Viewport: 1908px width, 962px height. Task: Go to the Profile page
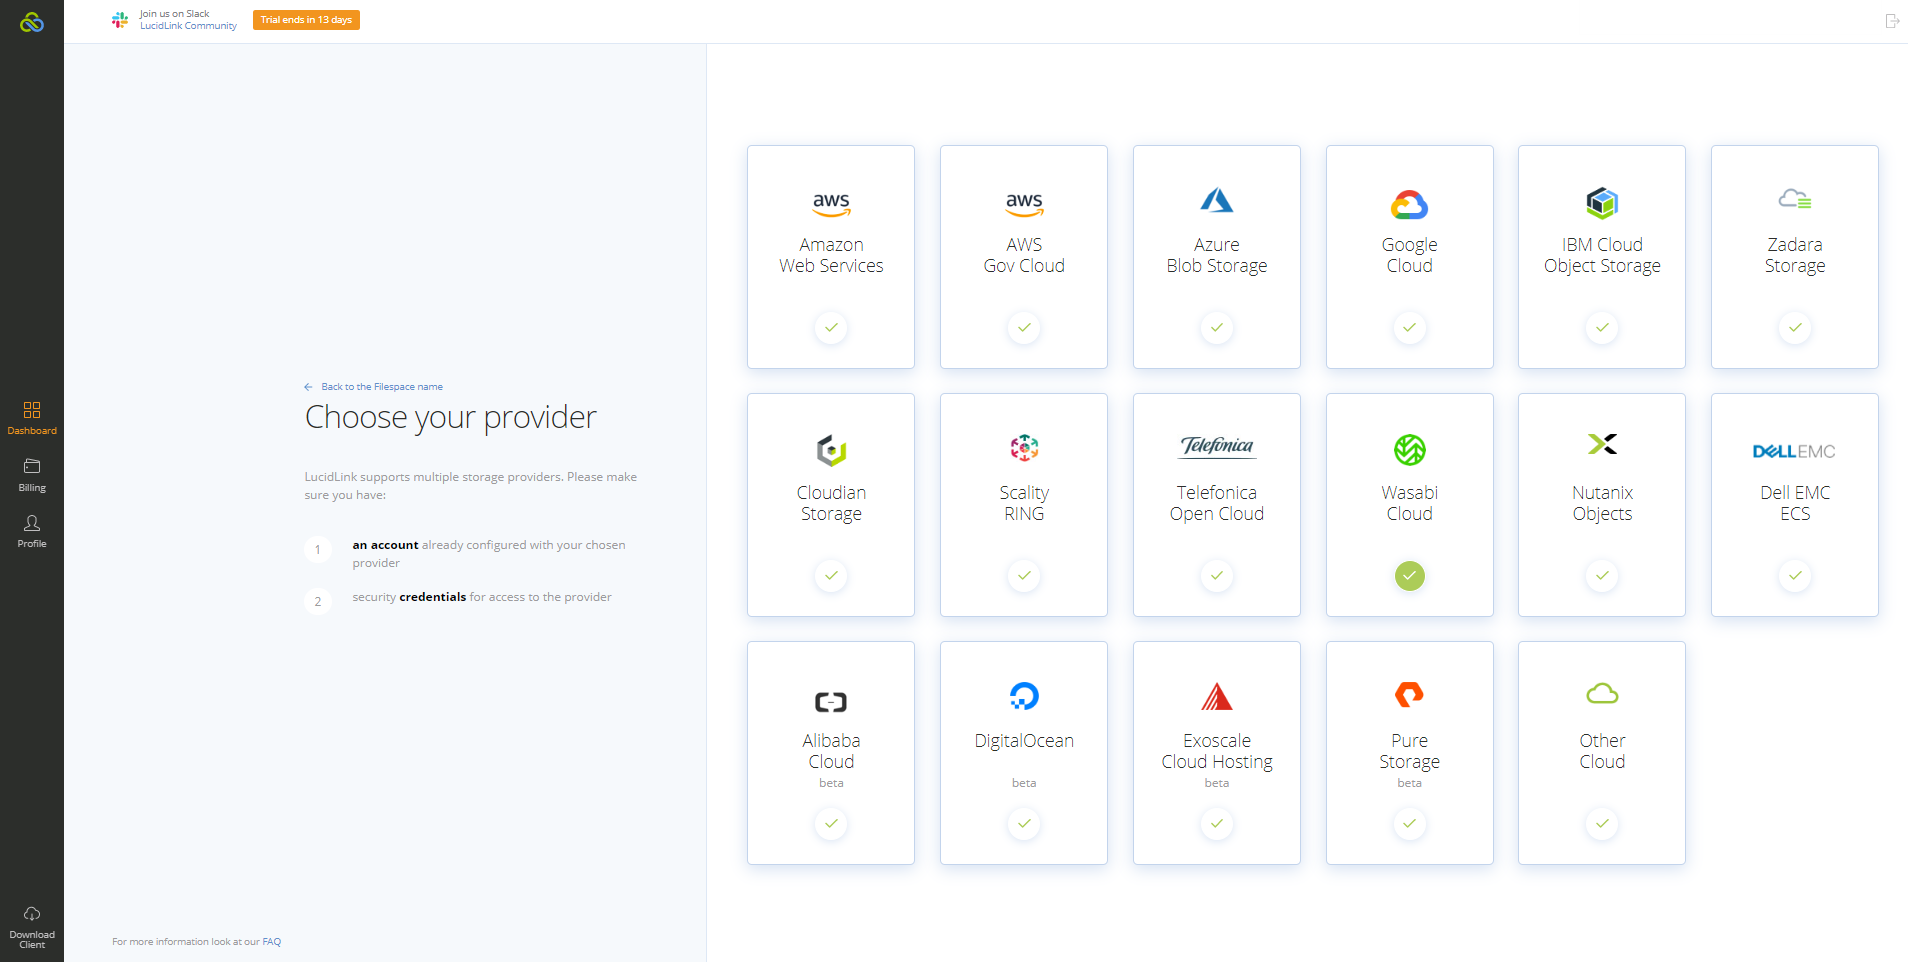32,531
